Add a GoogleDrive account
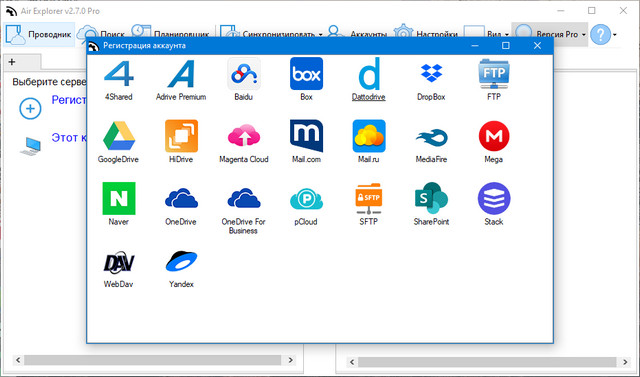The height and width of the screenshot is (377, 640). pyautogui.click(x=118, y=136)
